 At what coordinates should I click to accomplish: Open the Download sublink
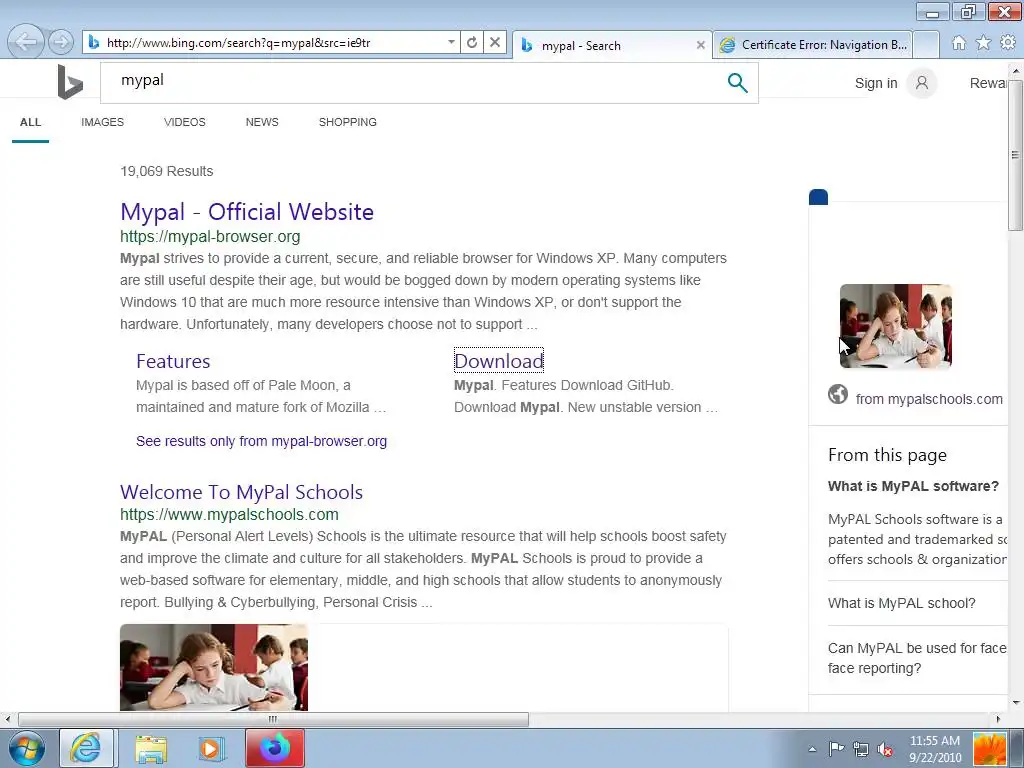coord(499,361)
